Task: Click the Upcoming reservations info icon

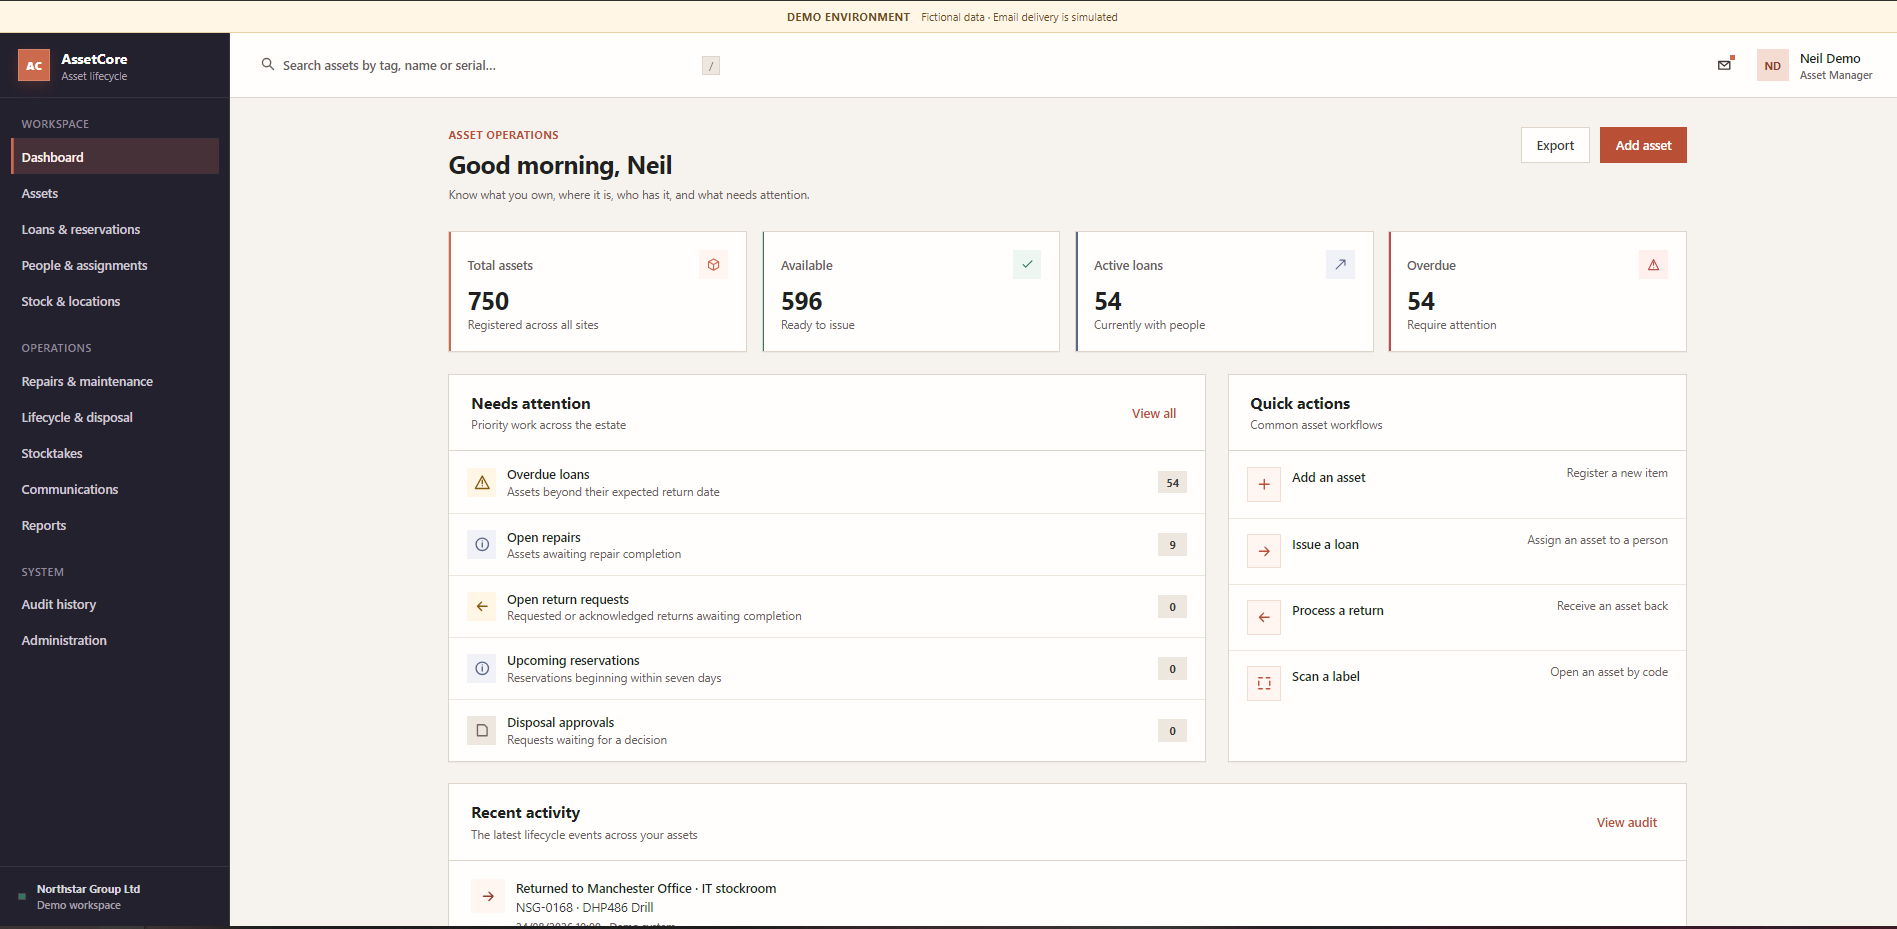Action: point(482,669)
